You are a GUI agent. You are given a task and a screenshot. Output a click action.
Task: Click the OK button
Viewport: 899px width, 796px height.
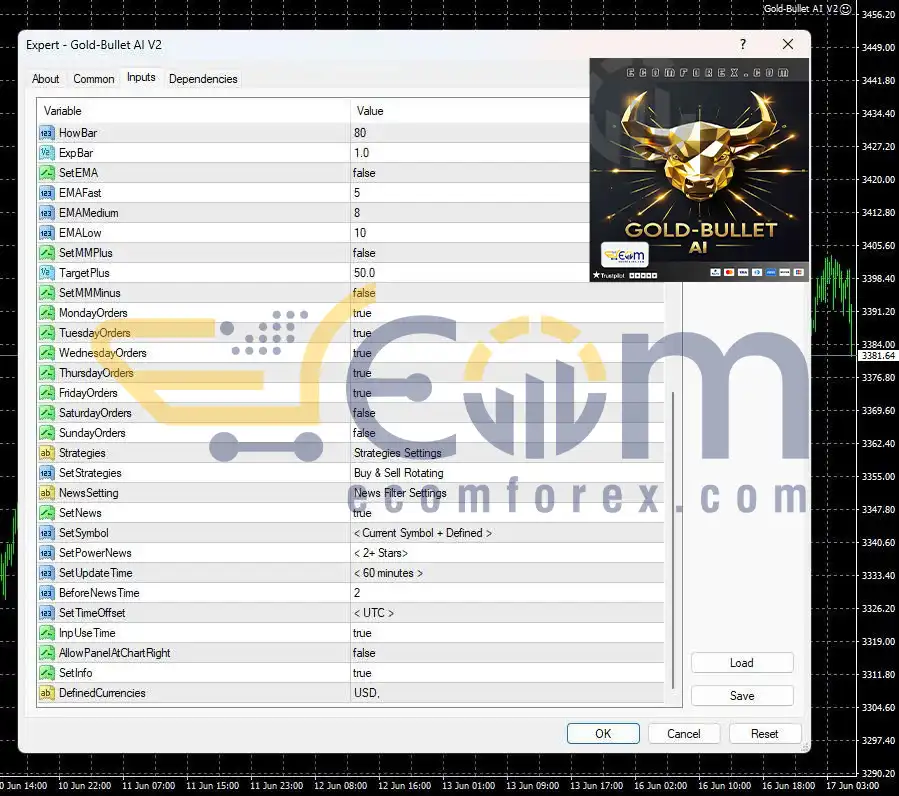[x=603, y=734]
